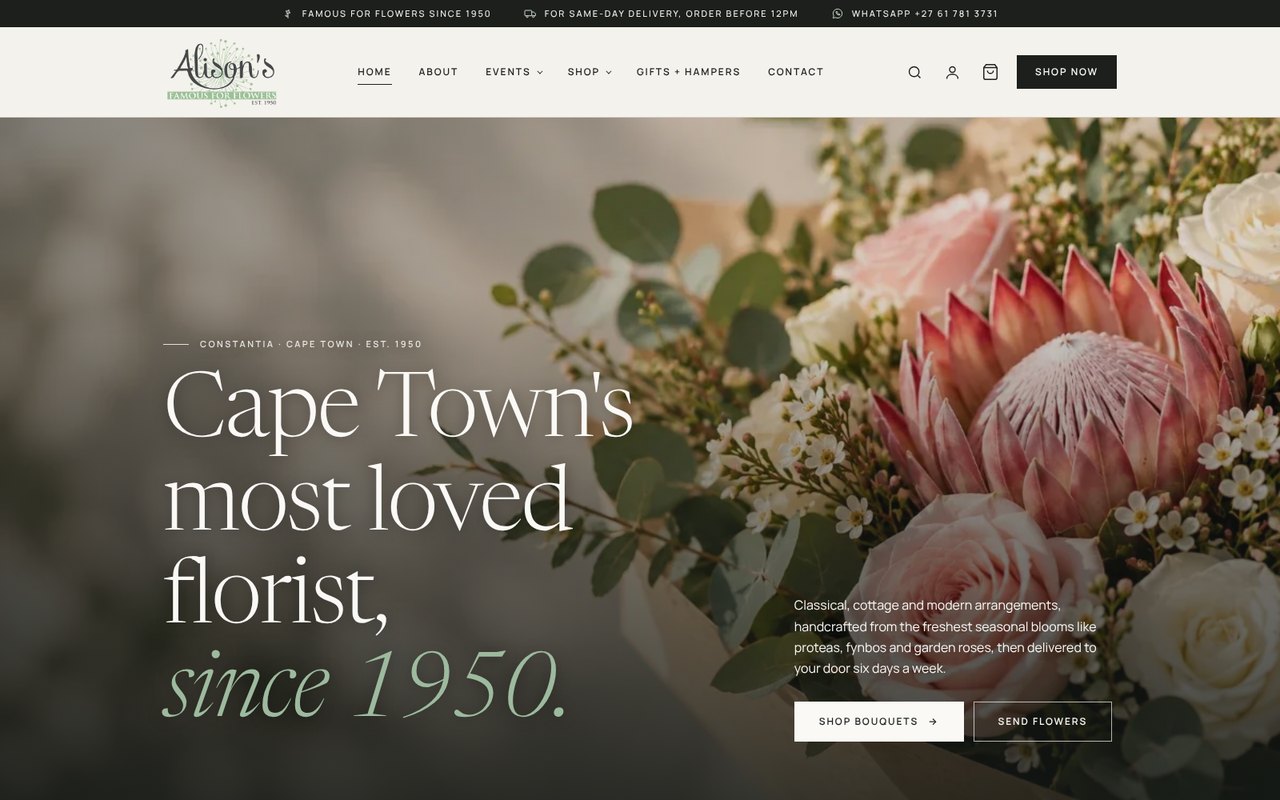The height and width of the screenshot is (800, 1280).
Task: Click the delivery truck icon
Action: (530, 14)
